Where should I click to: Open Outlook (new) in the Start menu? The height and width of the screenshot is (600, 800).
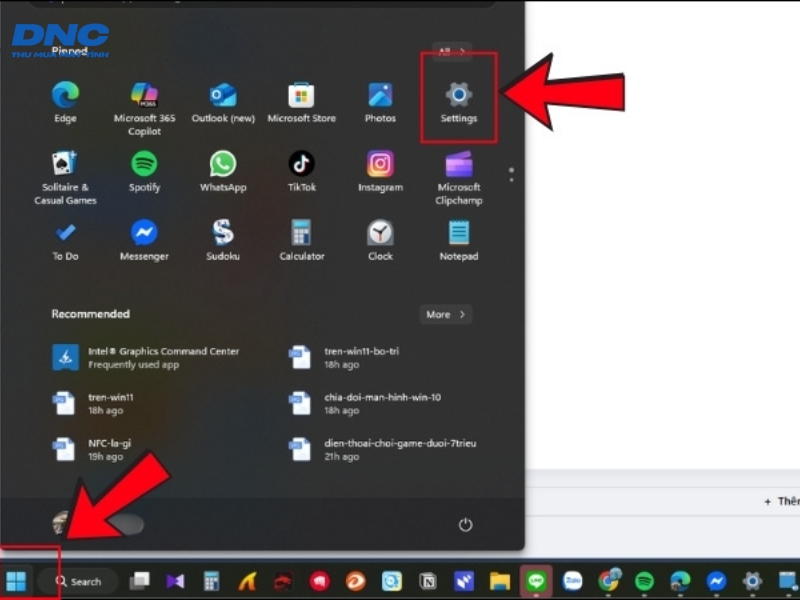(223, 102)
